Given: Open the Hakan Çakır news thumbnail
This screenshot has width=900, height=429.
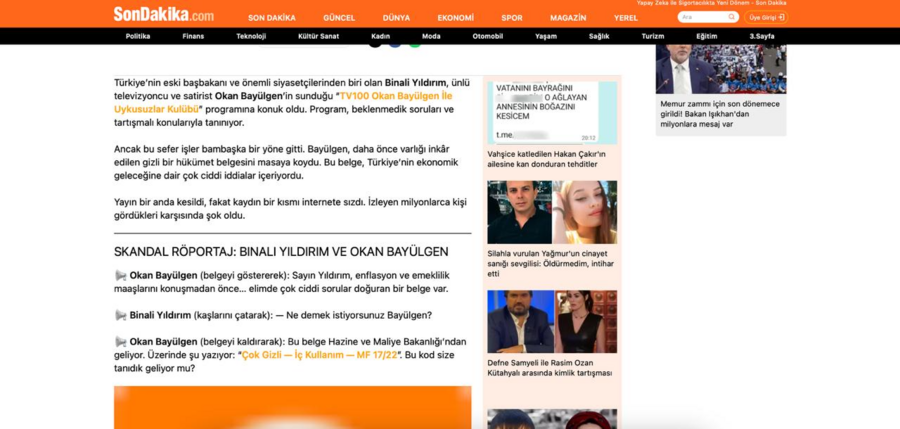Looking at the screenshot, I should point(552,112).
